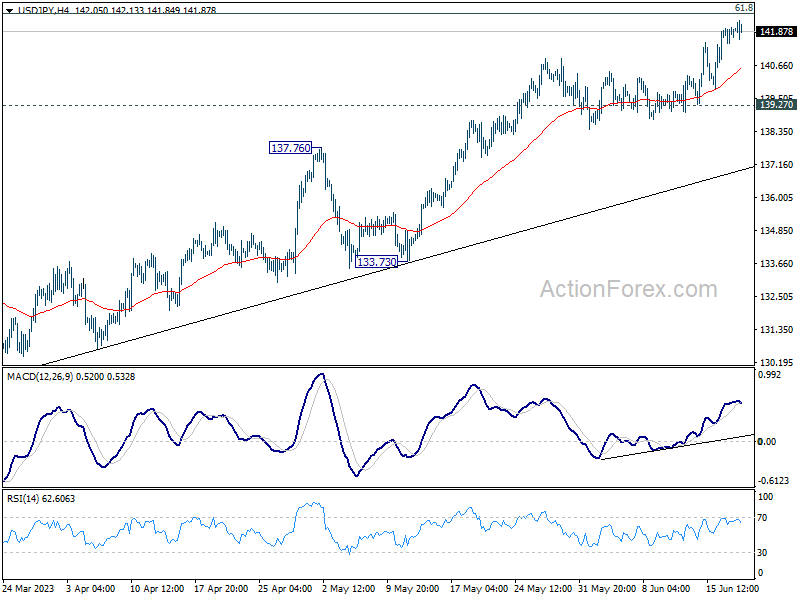Click the 31 May 20:00 time label

pyautogui.click(x=606, y=588)
